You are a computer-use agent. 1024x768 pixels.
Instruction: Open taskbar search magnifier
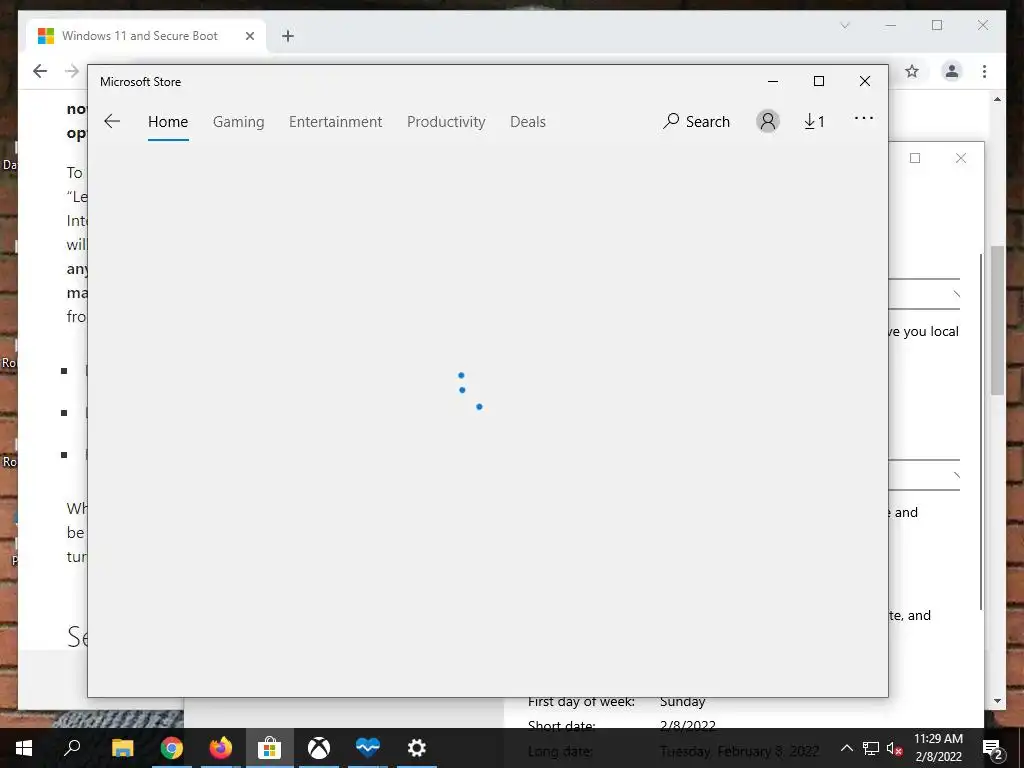pyautogui.click(x=72, y=748)
